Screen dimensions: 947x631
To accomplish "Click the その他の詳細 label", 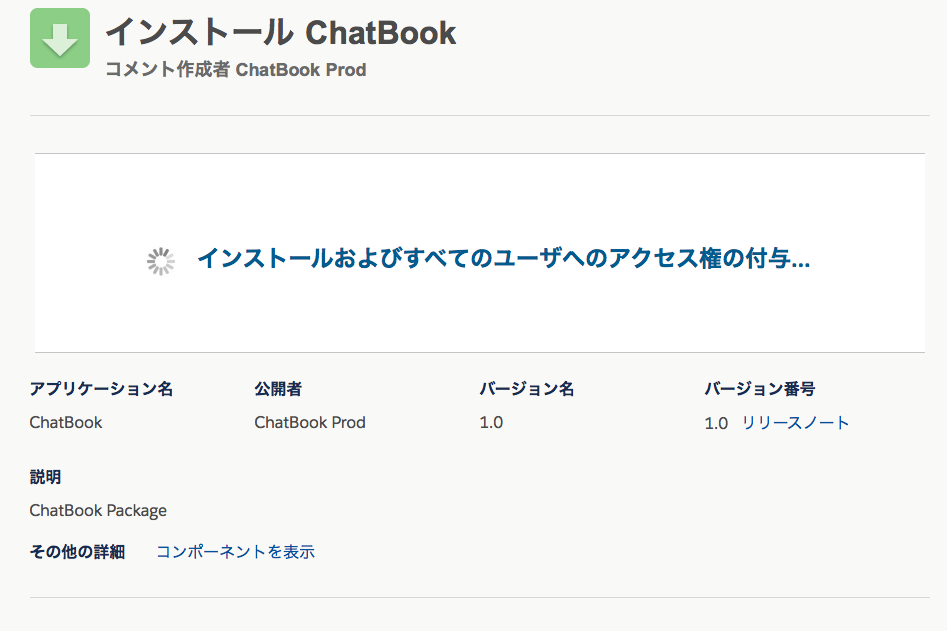I will click(x=77, y=552).
